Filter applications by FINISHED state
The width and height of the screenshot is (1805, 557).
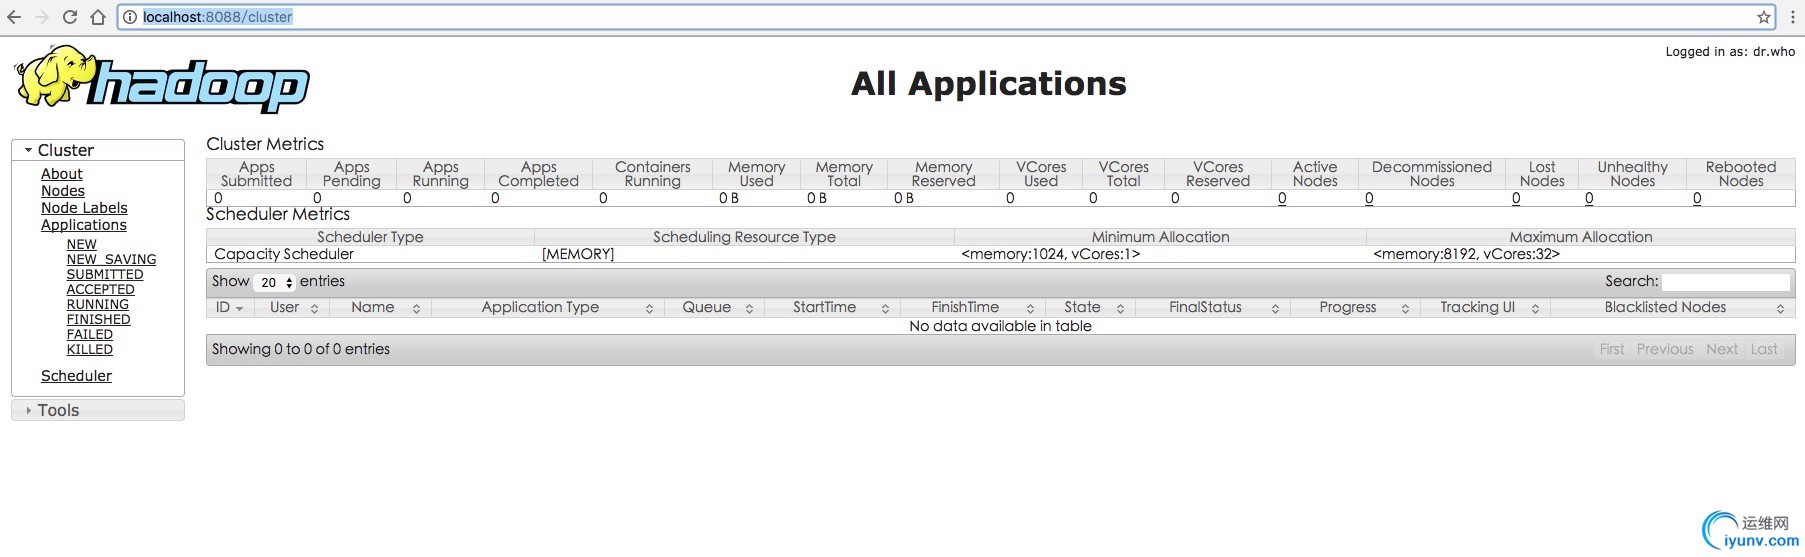tap(98, 319)
